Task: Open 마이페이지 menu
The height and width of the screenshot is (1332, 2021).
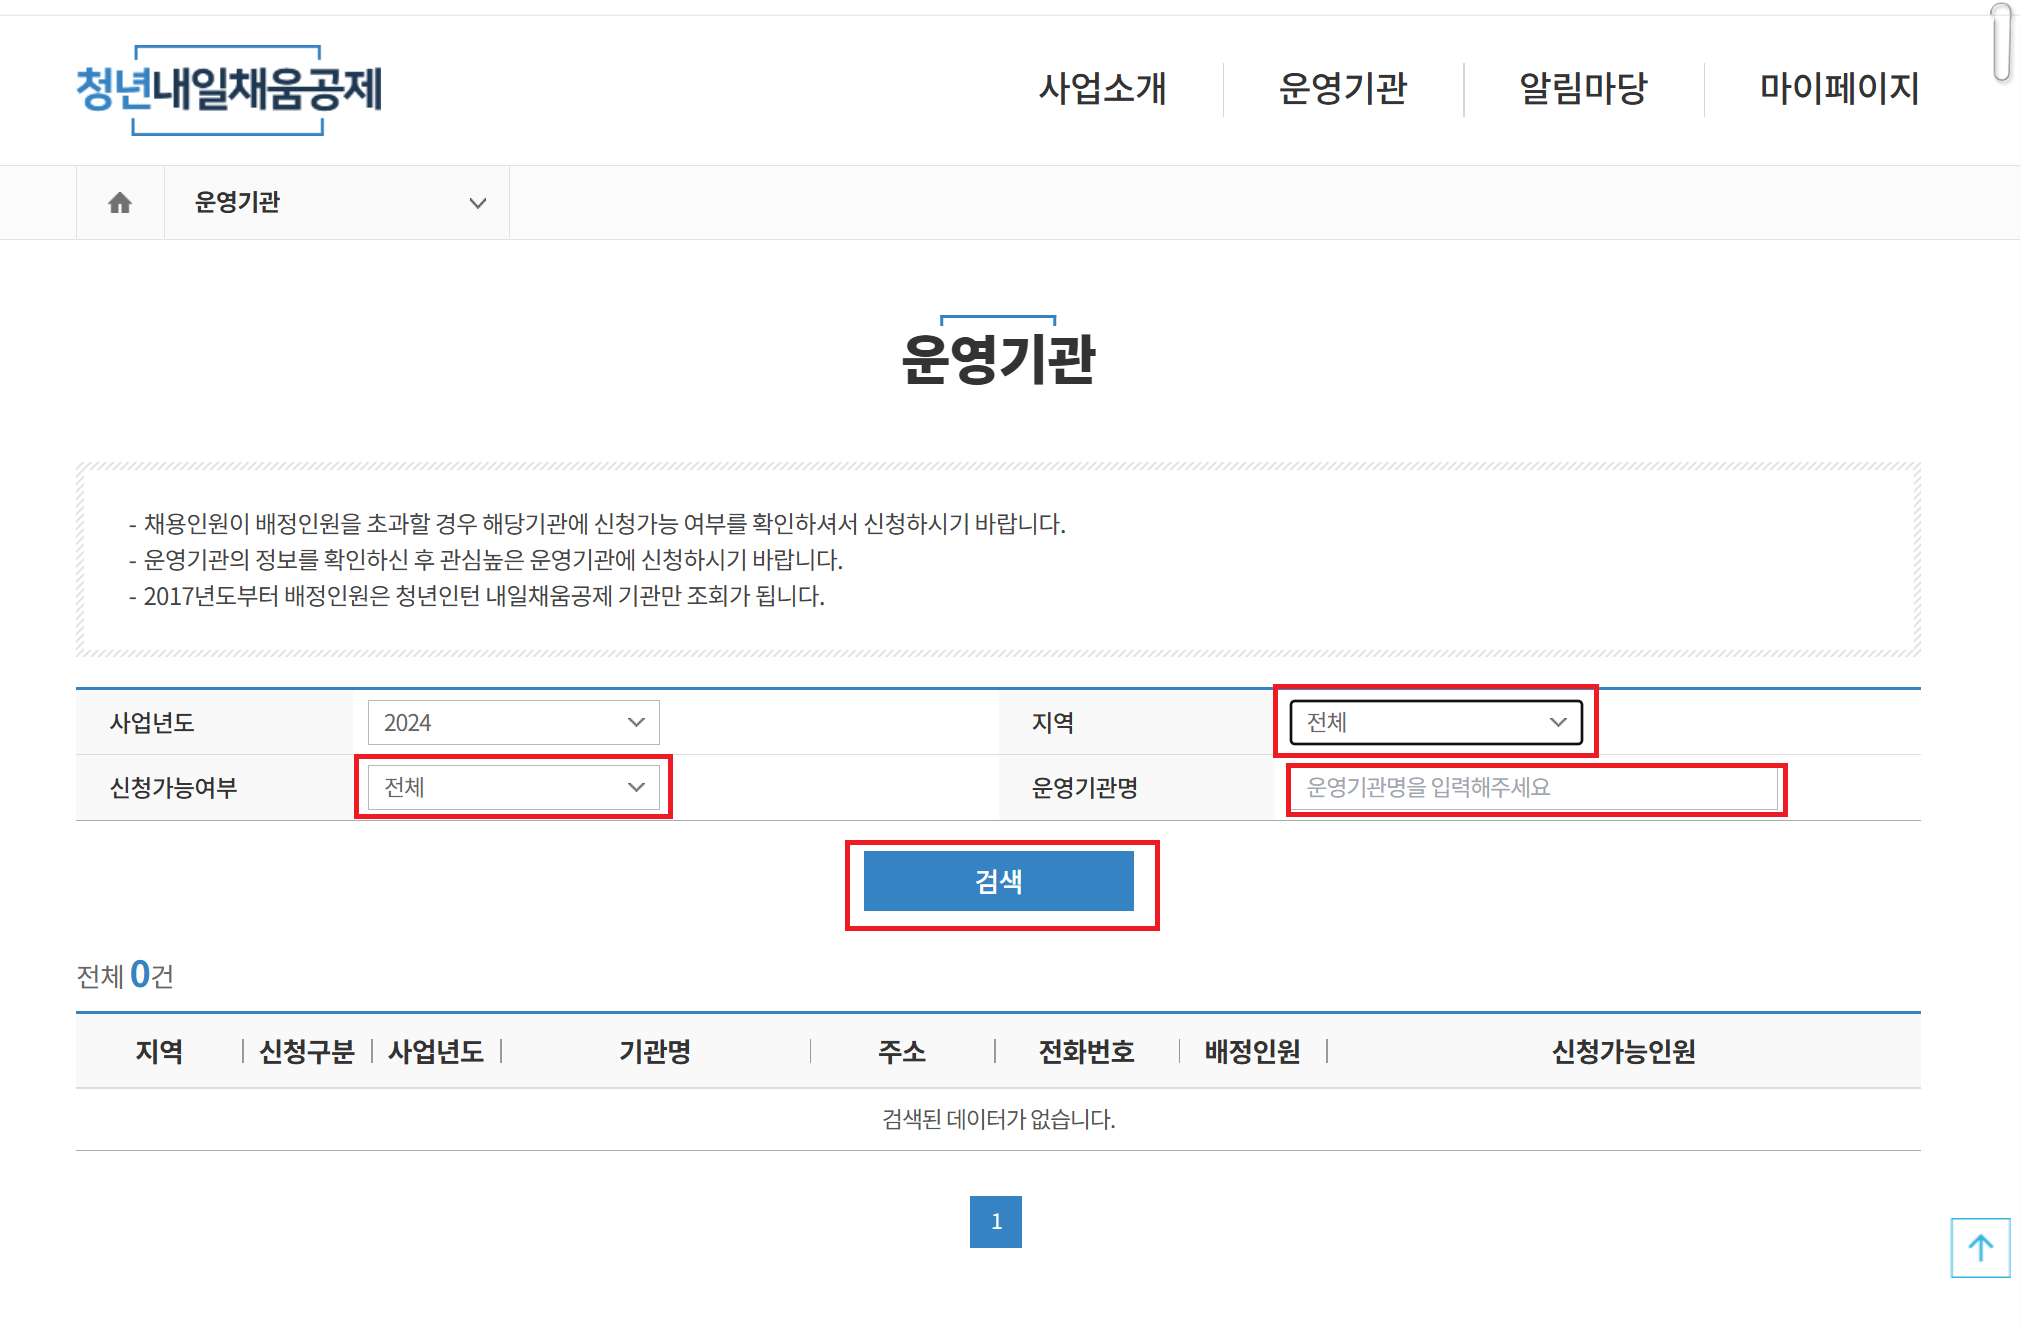Action: tap(1838, 89)
